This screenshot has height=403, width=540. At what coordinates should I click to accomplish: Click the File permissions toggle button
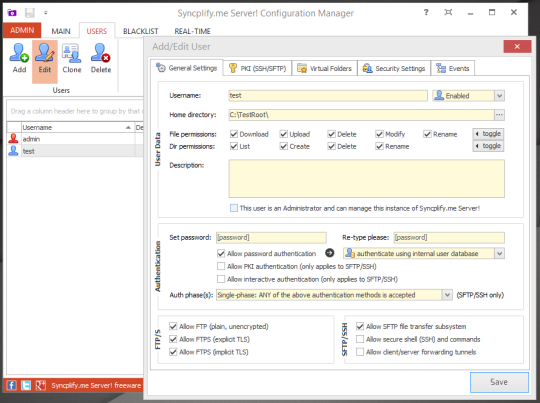(x=488, y=134)
